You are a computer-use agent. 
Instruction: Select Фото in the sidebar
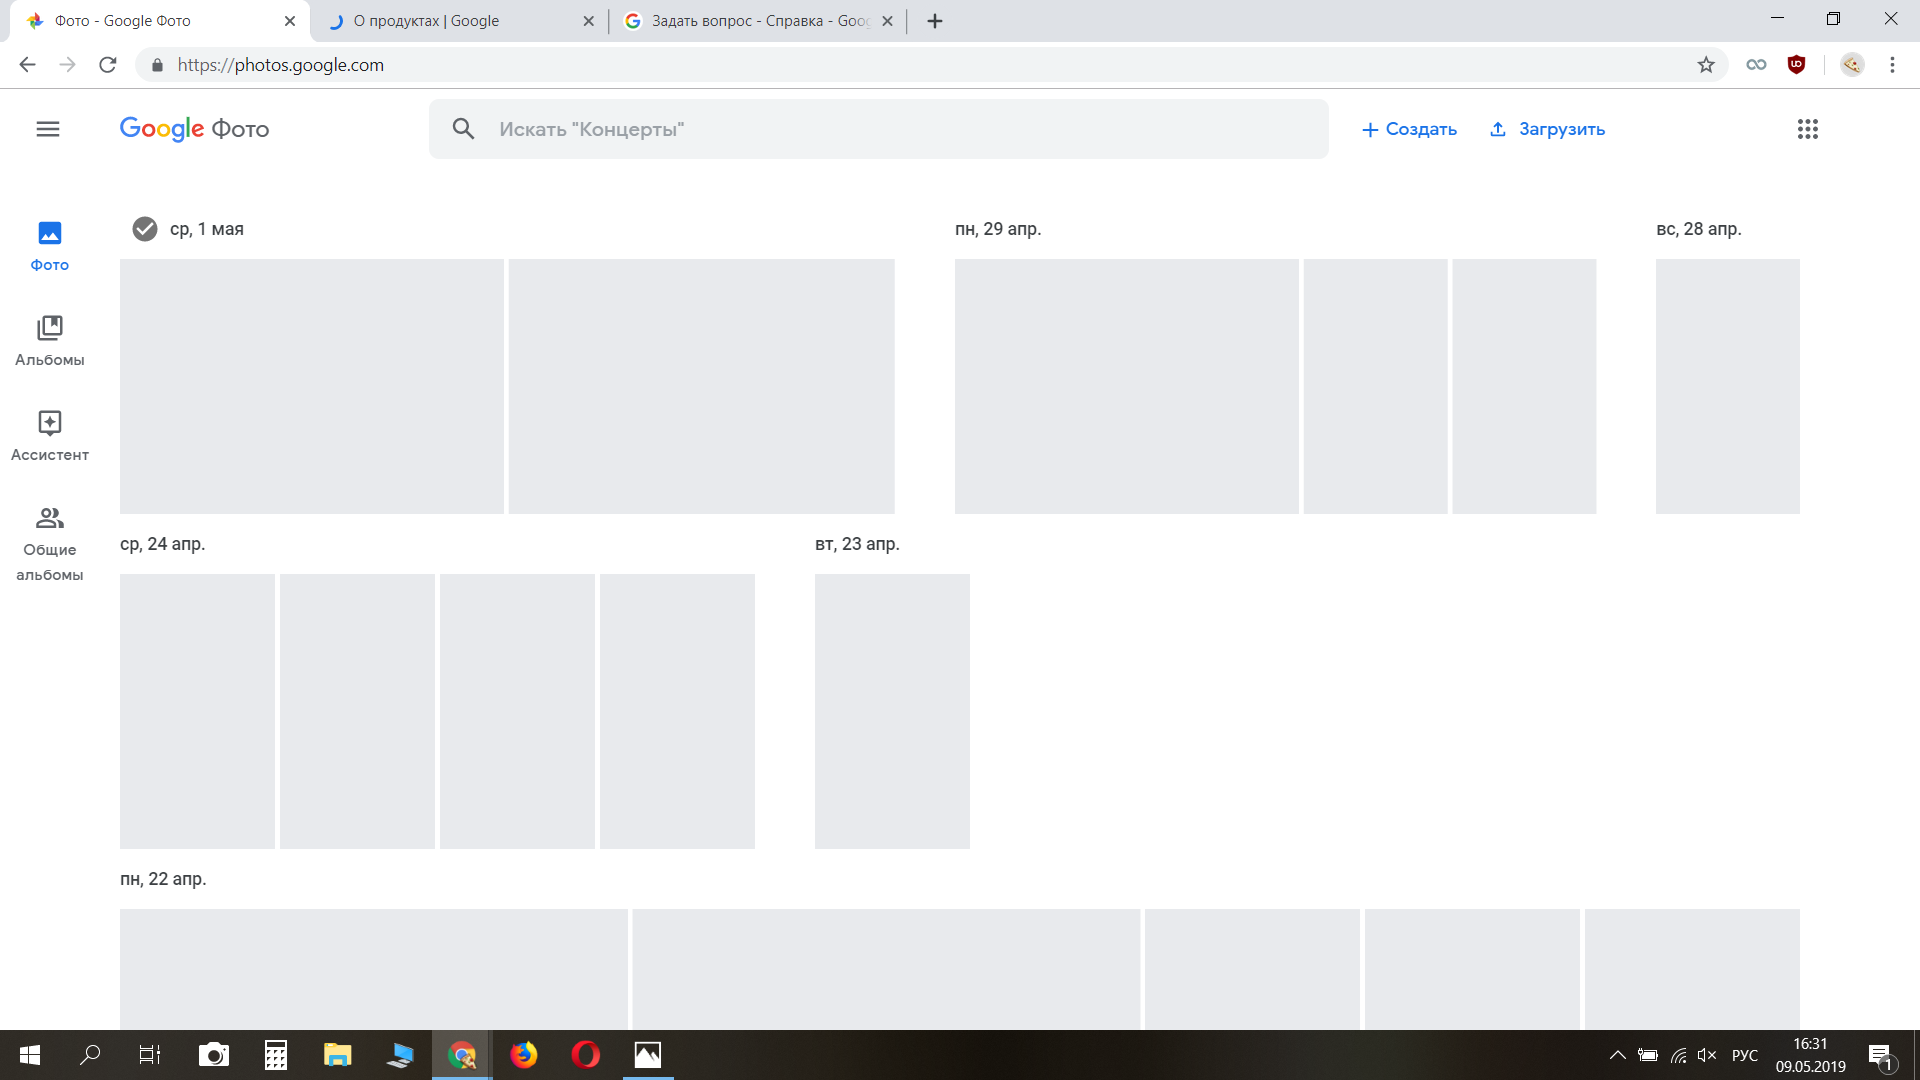point(49,246)
